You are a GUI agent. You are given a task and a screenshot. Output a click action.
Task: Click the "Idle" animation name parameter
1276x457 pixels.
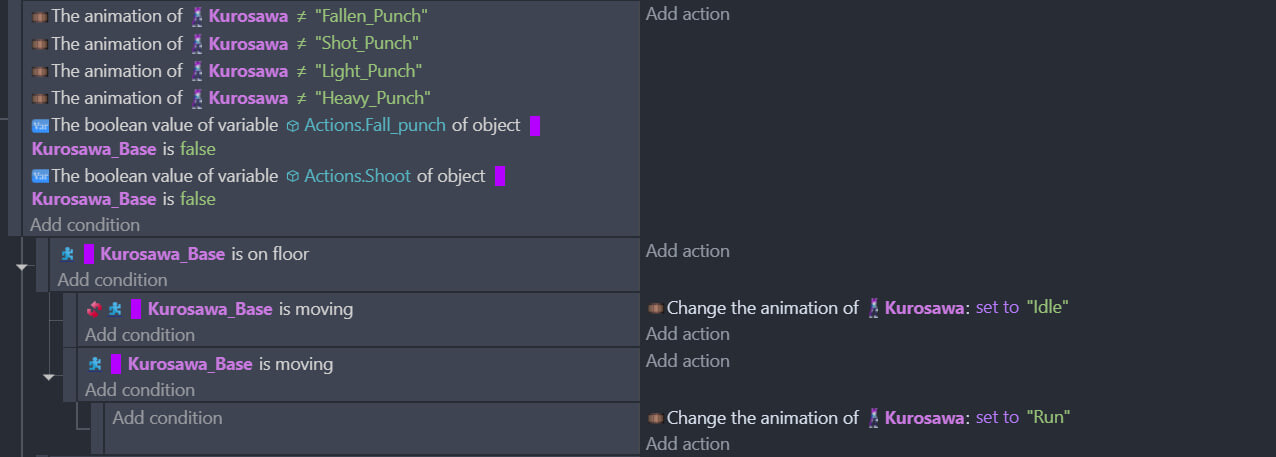tap(1048, 308)
